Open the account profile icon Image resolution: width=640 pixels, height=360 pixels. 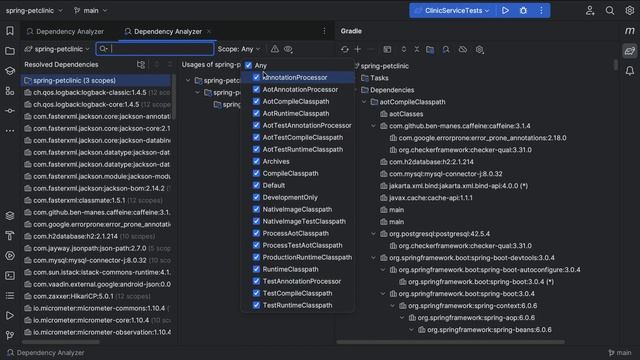point(590,11)
